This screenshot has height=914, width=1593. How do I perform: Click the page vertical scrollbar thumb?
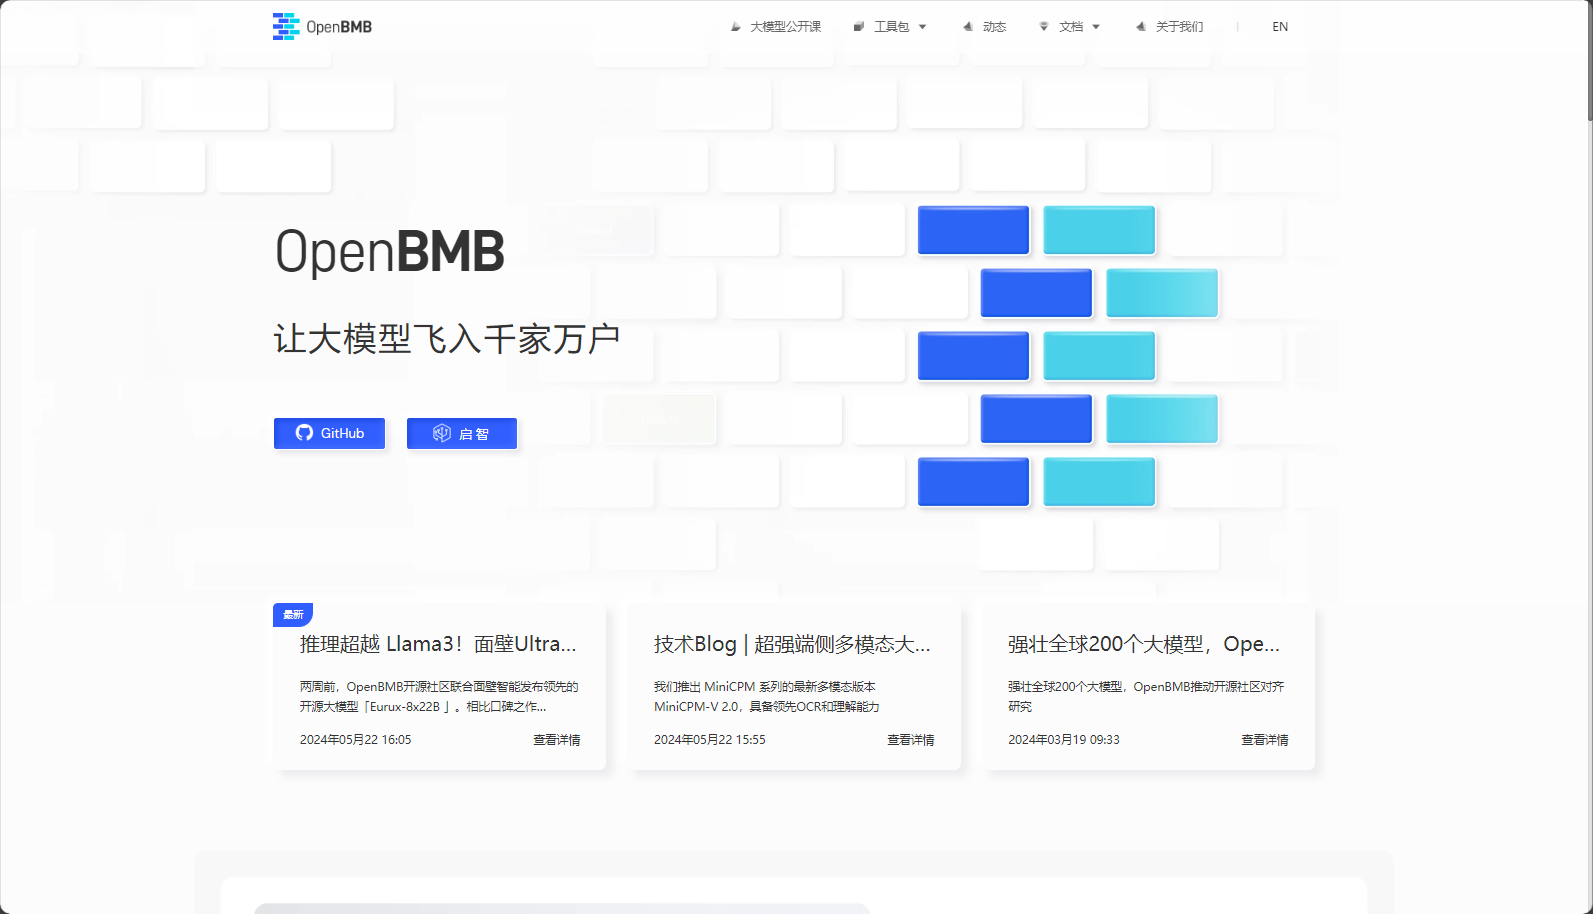click(x=1590, y=60)
